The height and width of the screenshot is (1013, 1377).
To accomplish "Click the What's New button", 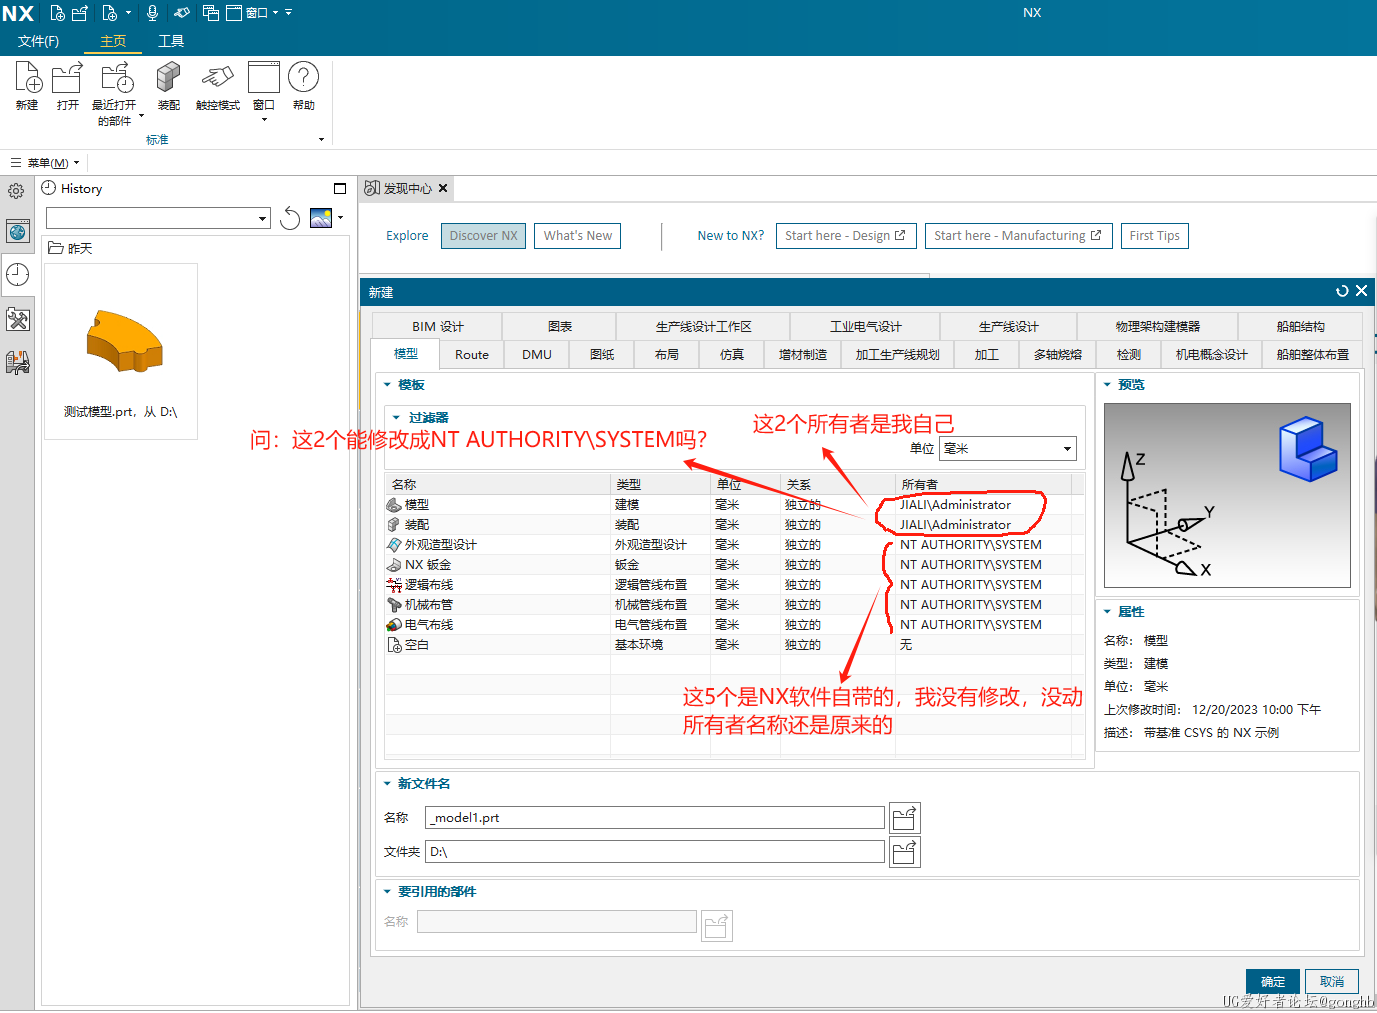I will pos(578,236).
